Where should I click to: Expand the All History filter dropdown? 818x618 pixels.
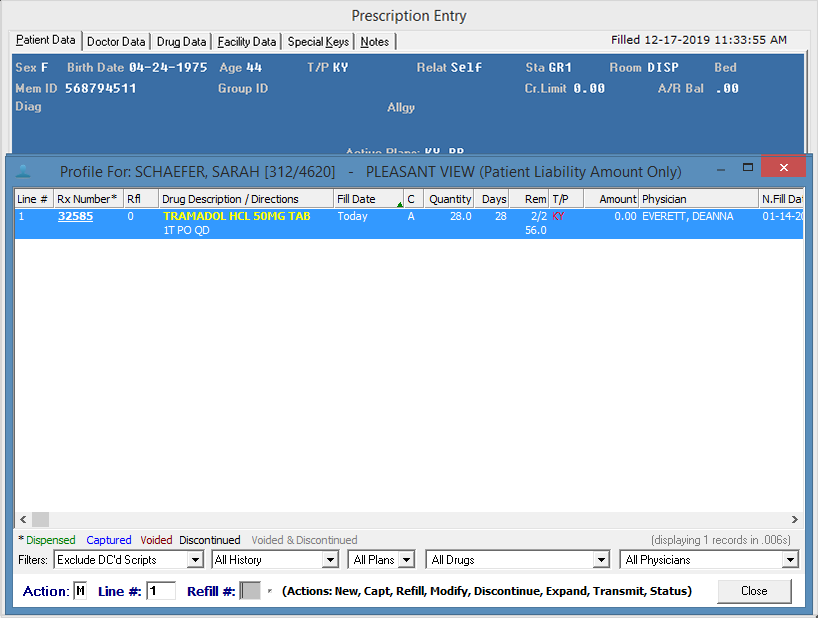330,560
